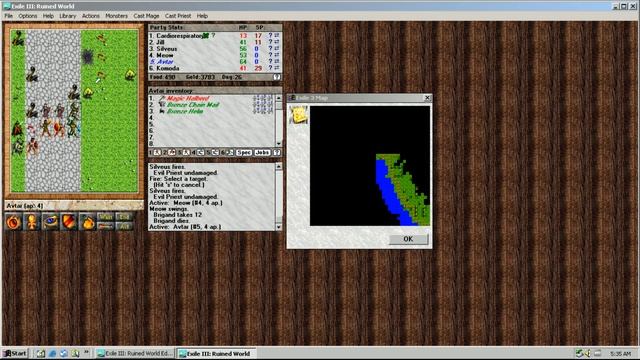This screenshot has height=360, width=640.
Task: Click the trade arrows icon for Cardiorespirator
Action: point(277,36)
